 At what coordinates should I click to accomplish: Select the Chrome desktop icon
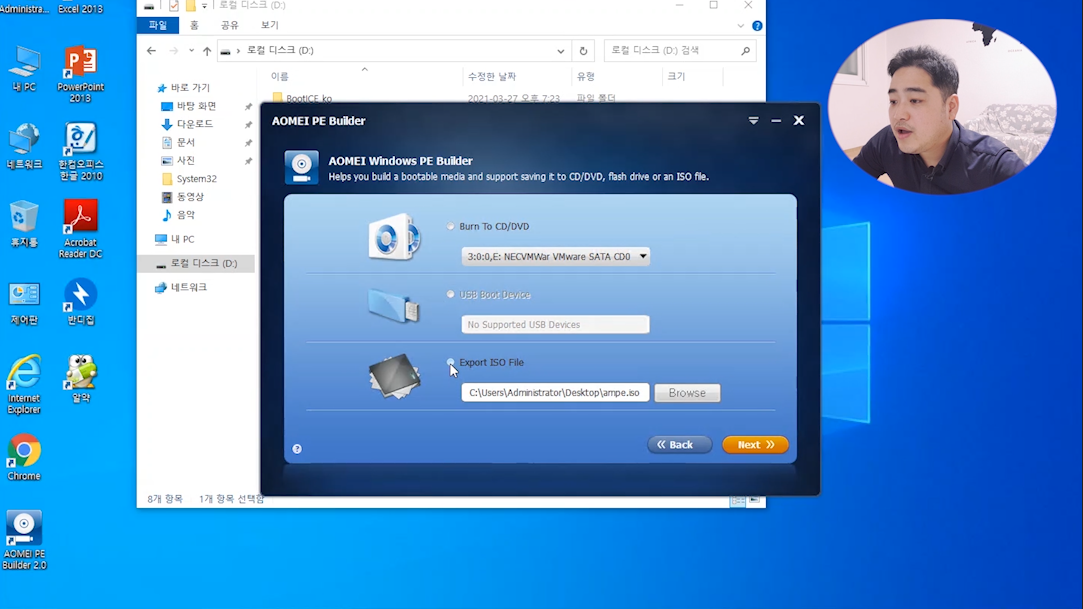pos(24,458)
